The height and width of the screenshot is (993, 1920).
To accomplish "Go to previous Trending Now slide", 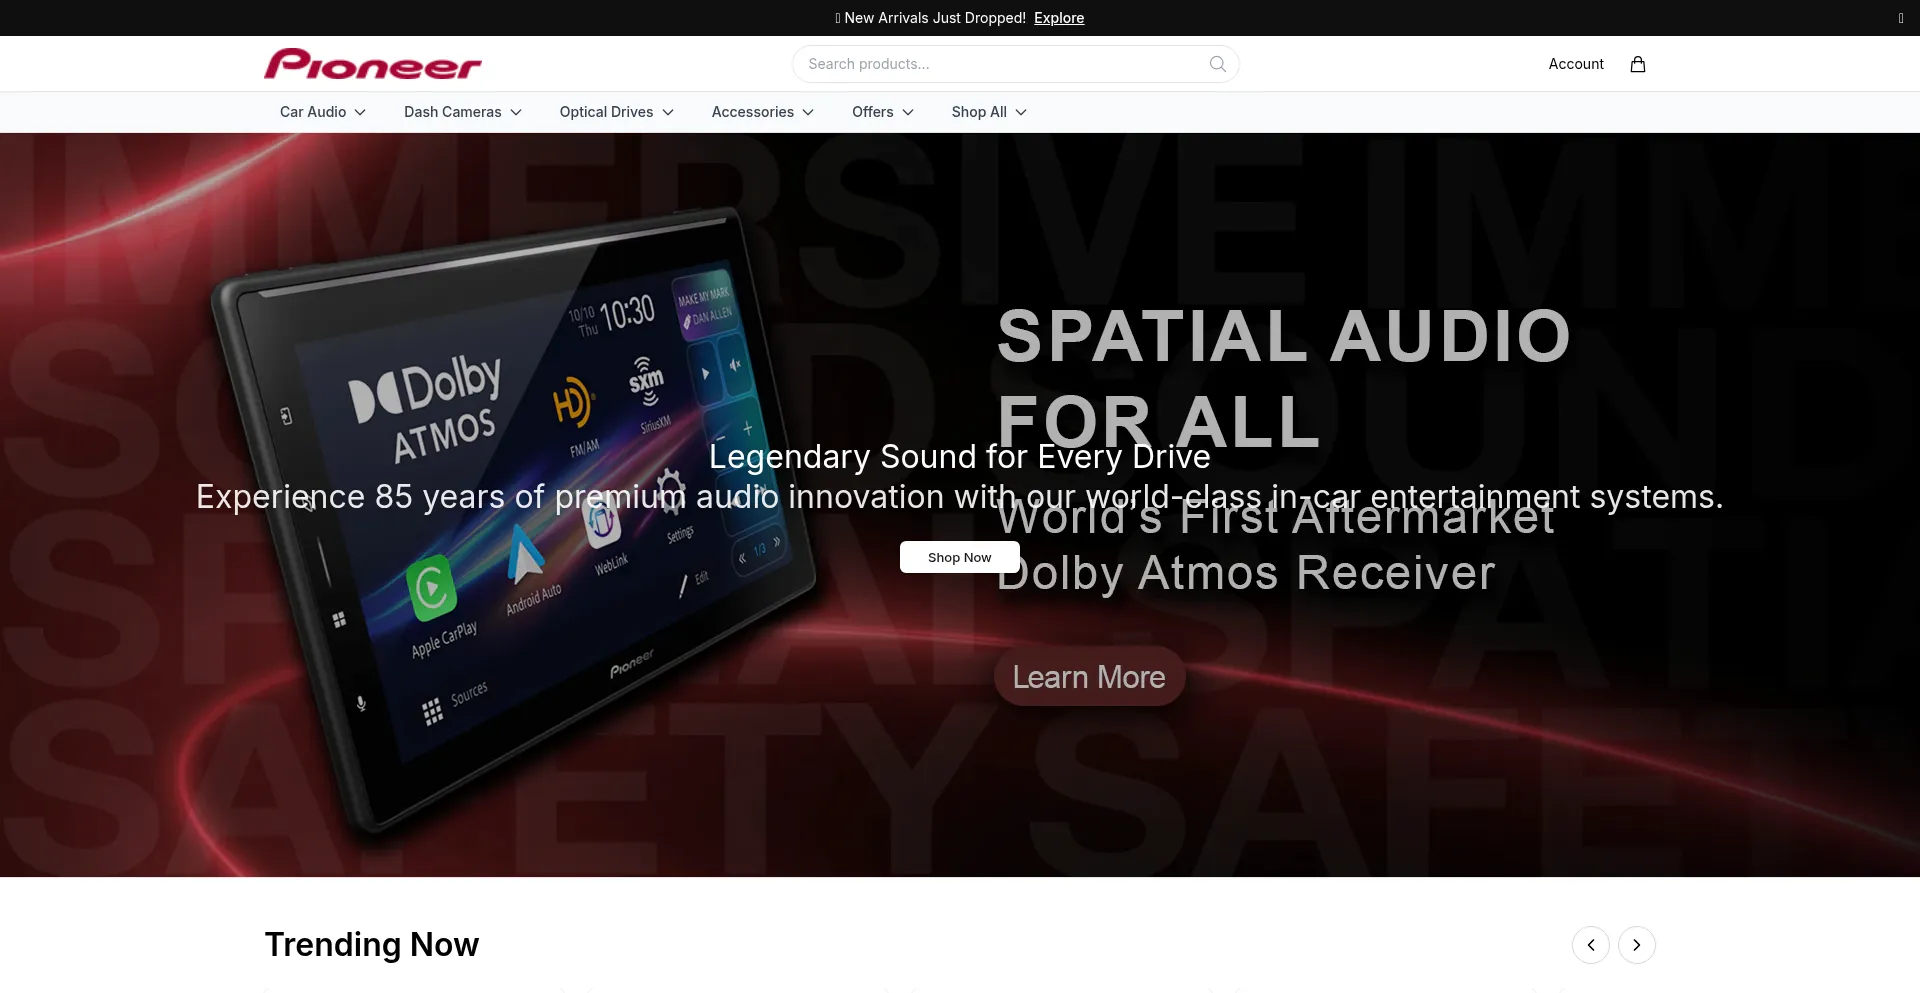I will (1591, 945).
